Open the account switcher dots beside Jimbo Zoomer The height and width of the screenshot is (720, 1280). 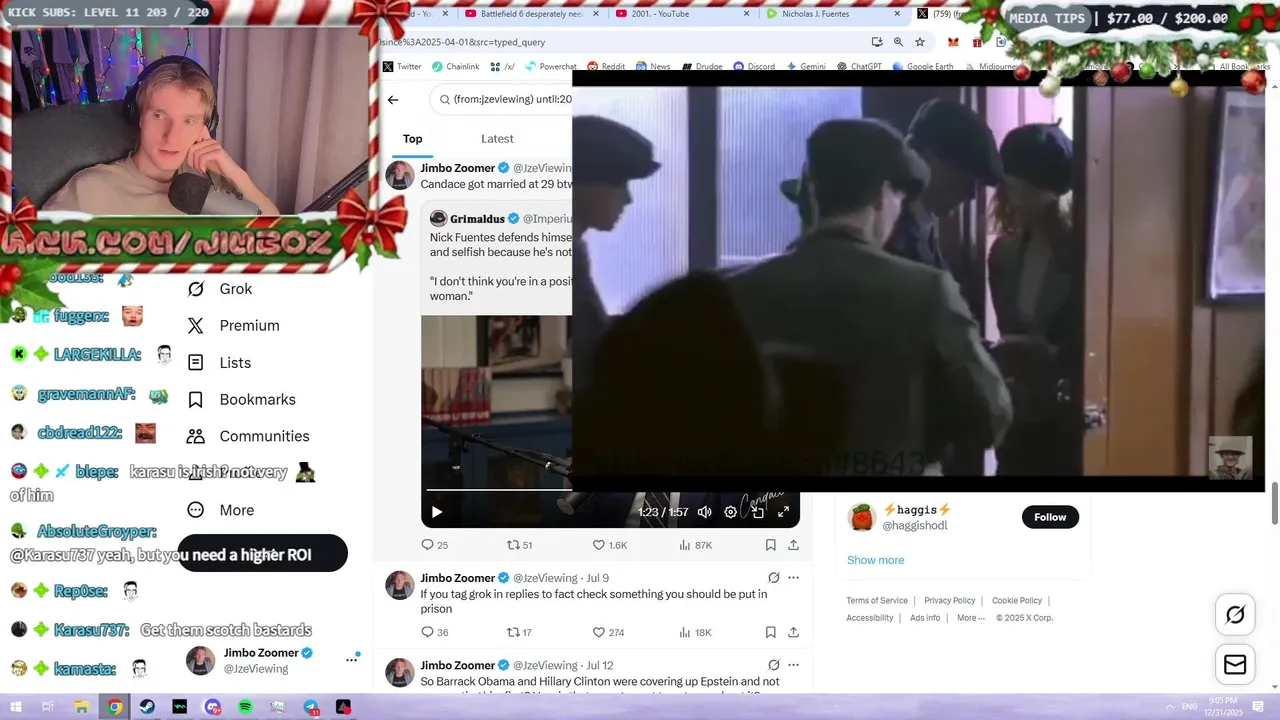tap(352, 660)
